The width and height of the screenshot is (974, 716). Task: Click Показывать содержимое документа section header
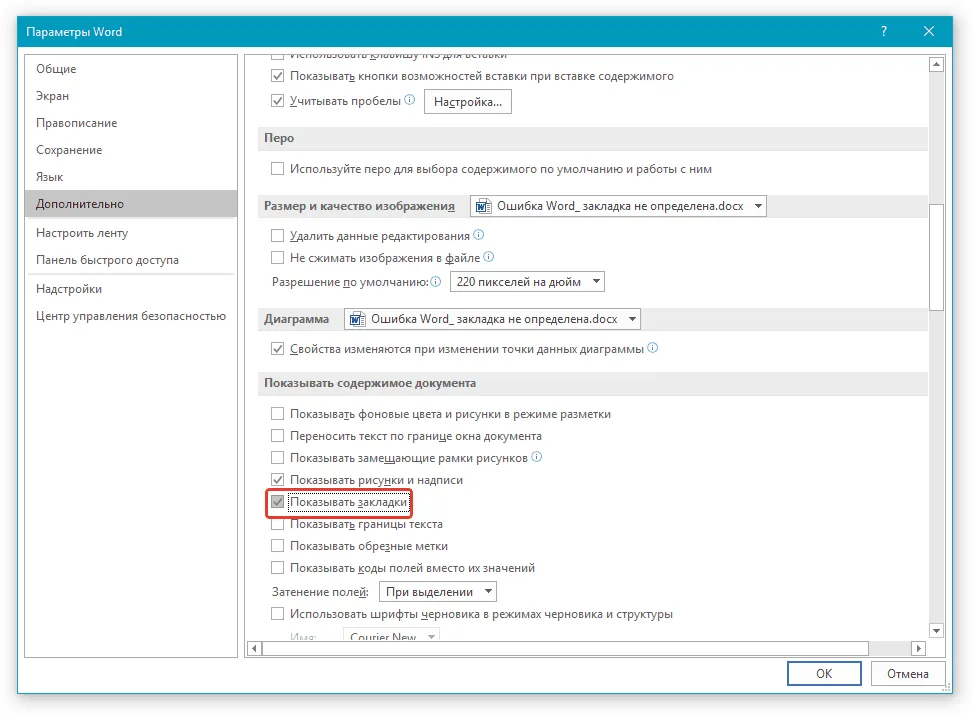coord(593,383)
